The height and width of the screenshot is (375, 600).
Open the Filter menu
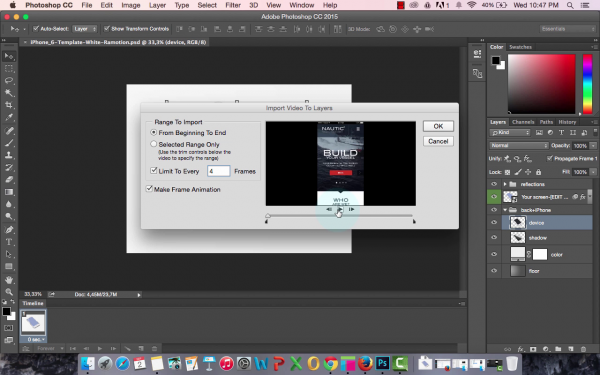(233, 5)
